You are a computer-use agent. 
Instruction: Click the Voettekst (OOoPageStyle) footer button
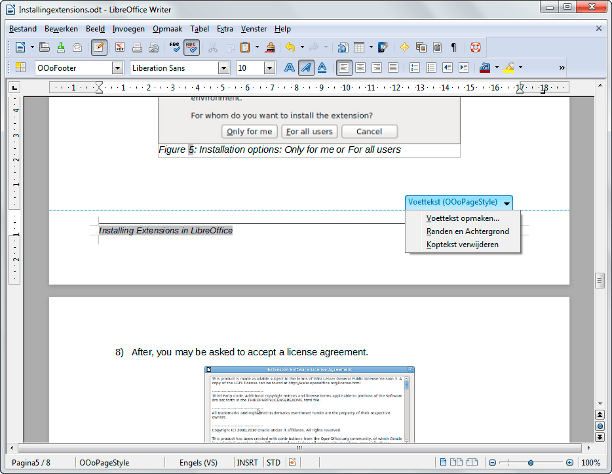(459, 203)
